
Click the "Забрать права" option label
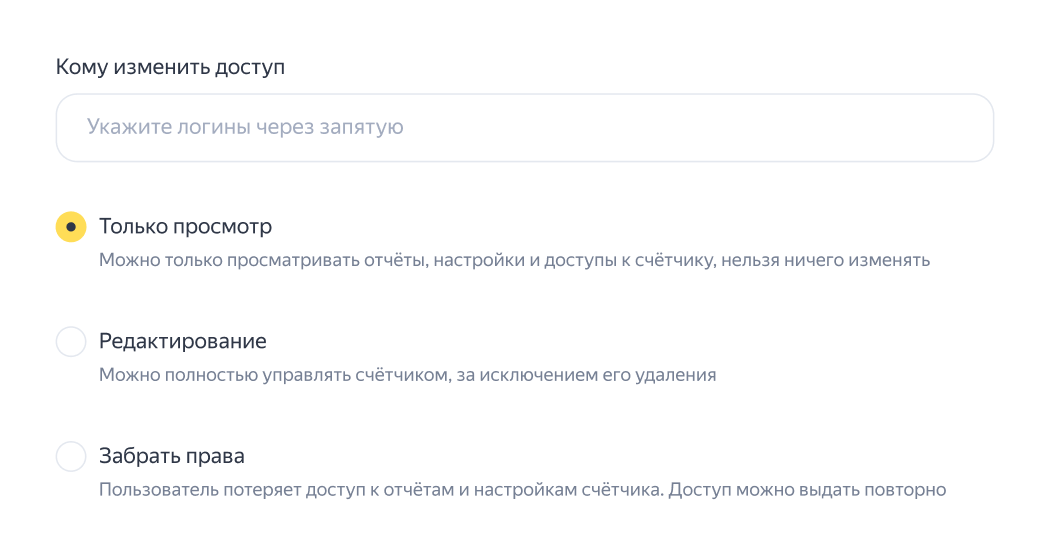coord(171,457)
